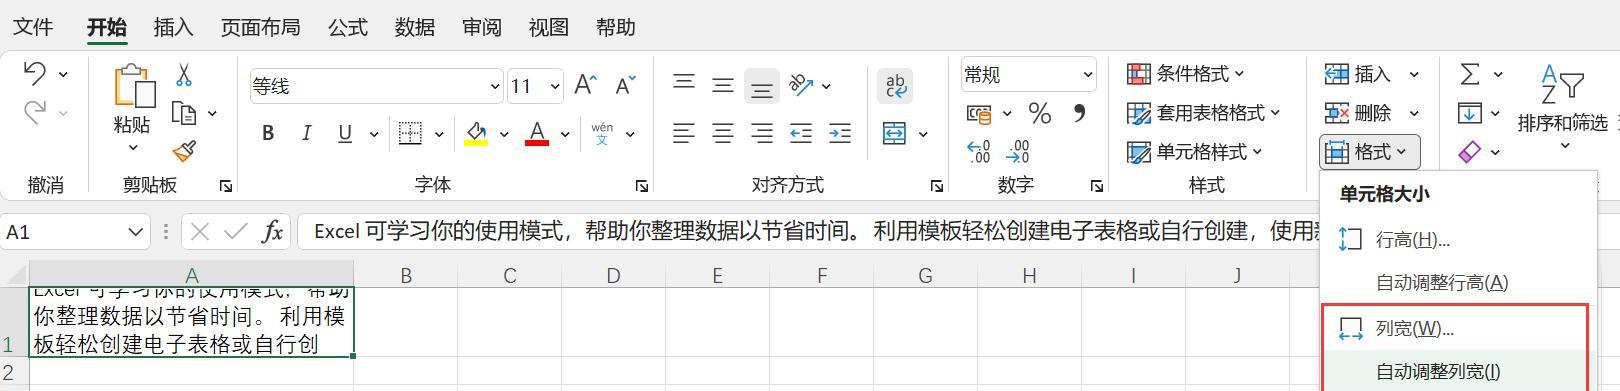Click the Increase Font Size icon
Image resolution: width=1620 pixels, height=391 pixels.
tap(585, 86)
